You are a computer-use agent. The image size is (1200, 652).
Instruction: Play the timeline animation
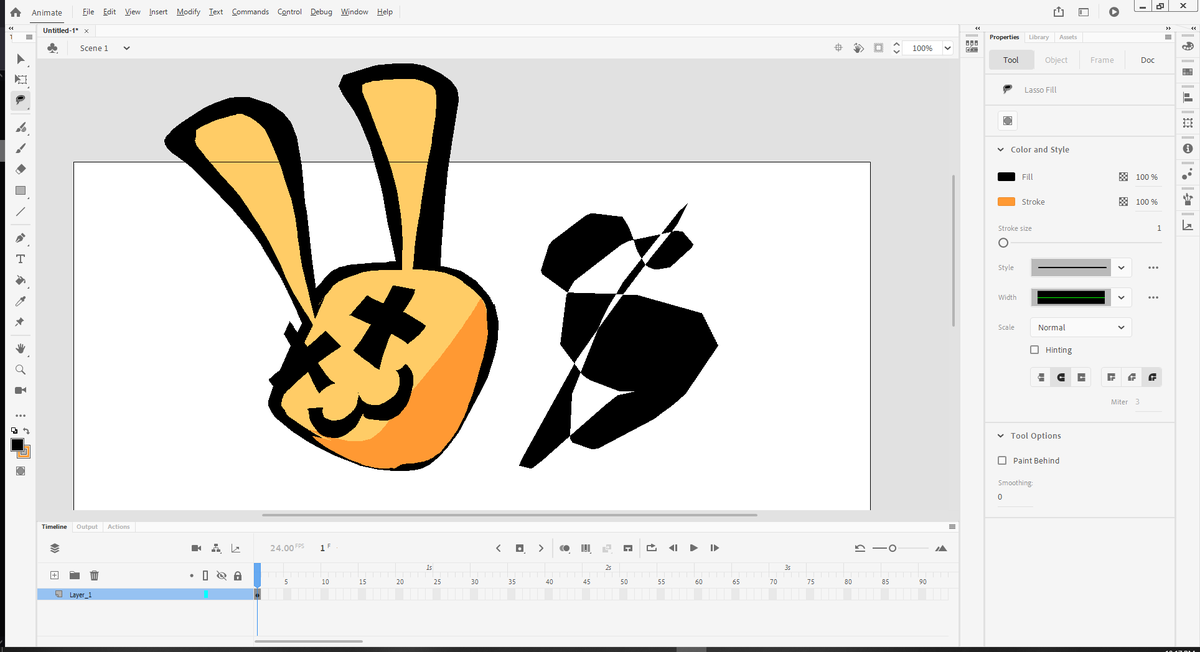(x=694, y=548)
